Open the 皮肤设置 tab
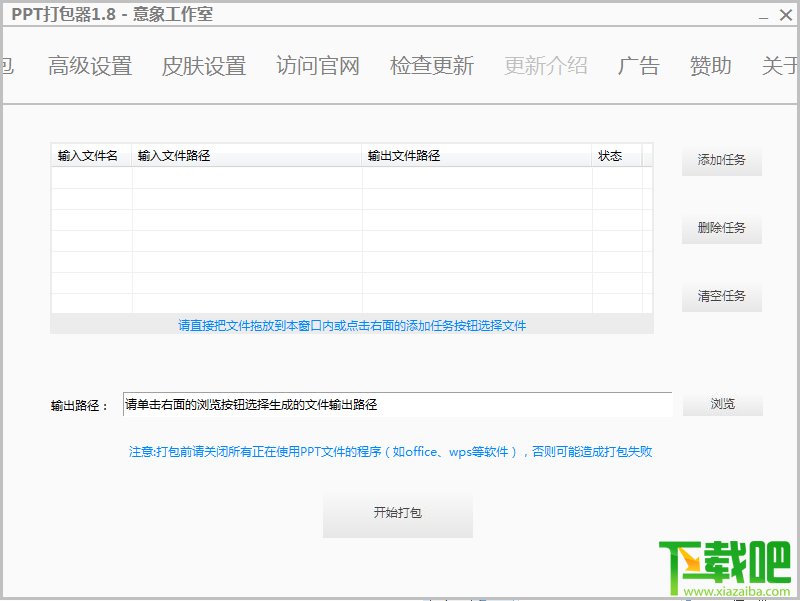Viewport: 800px width, 601px height. (204, 66)
